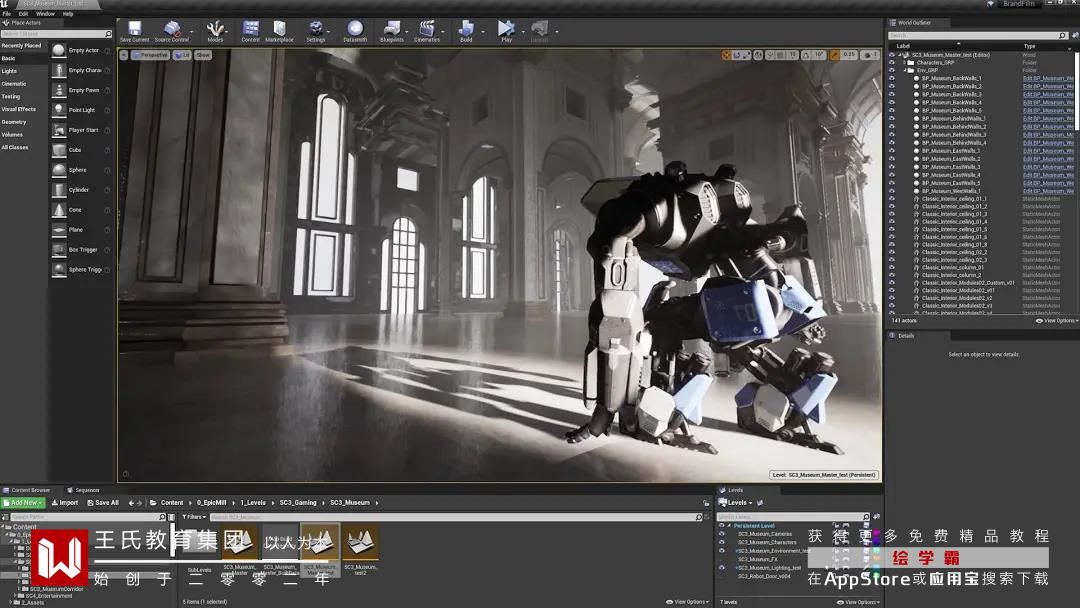Viewport: 1080px width, 608px height.
Task: Open View Options in Content Browser
Action: tap(687, 602)
